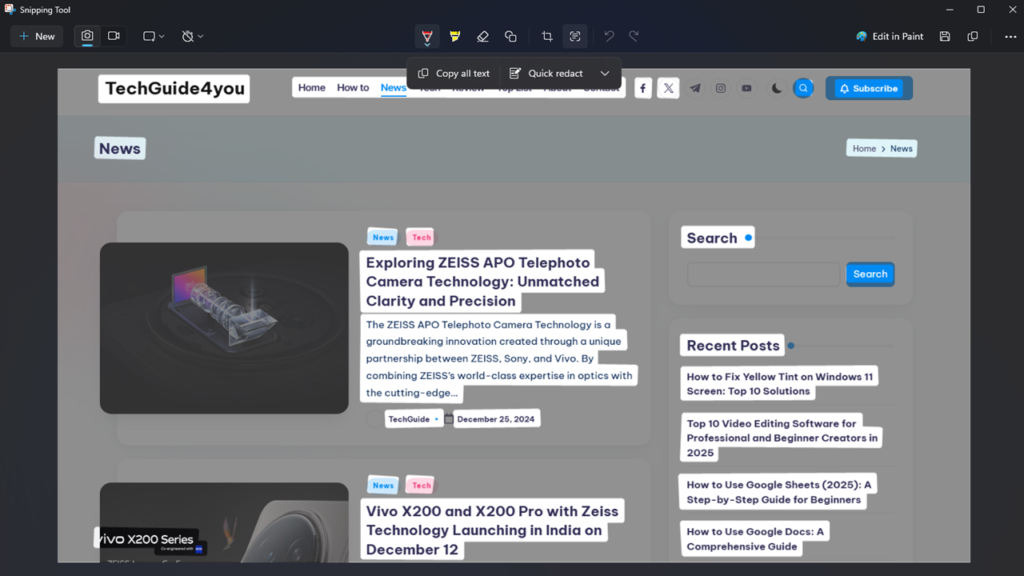Copy the snip to clipboard

[x=973, y=37]
